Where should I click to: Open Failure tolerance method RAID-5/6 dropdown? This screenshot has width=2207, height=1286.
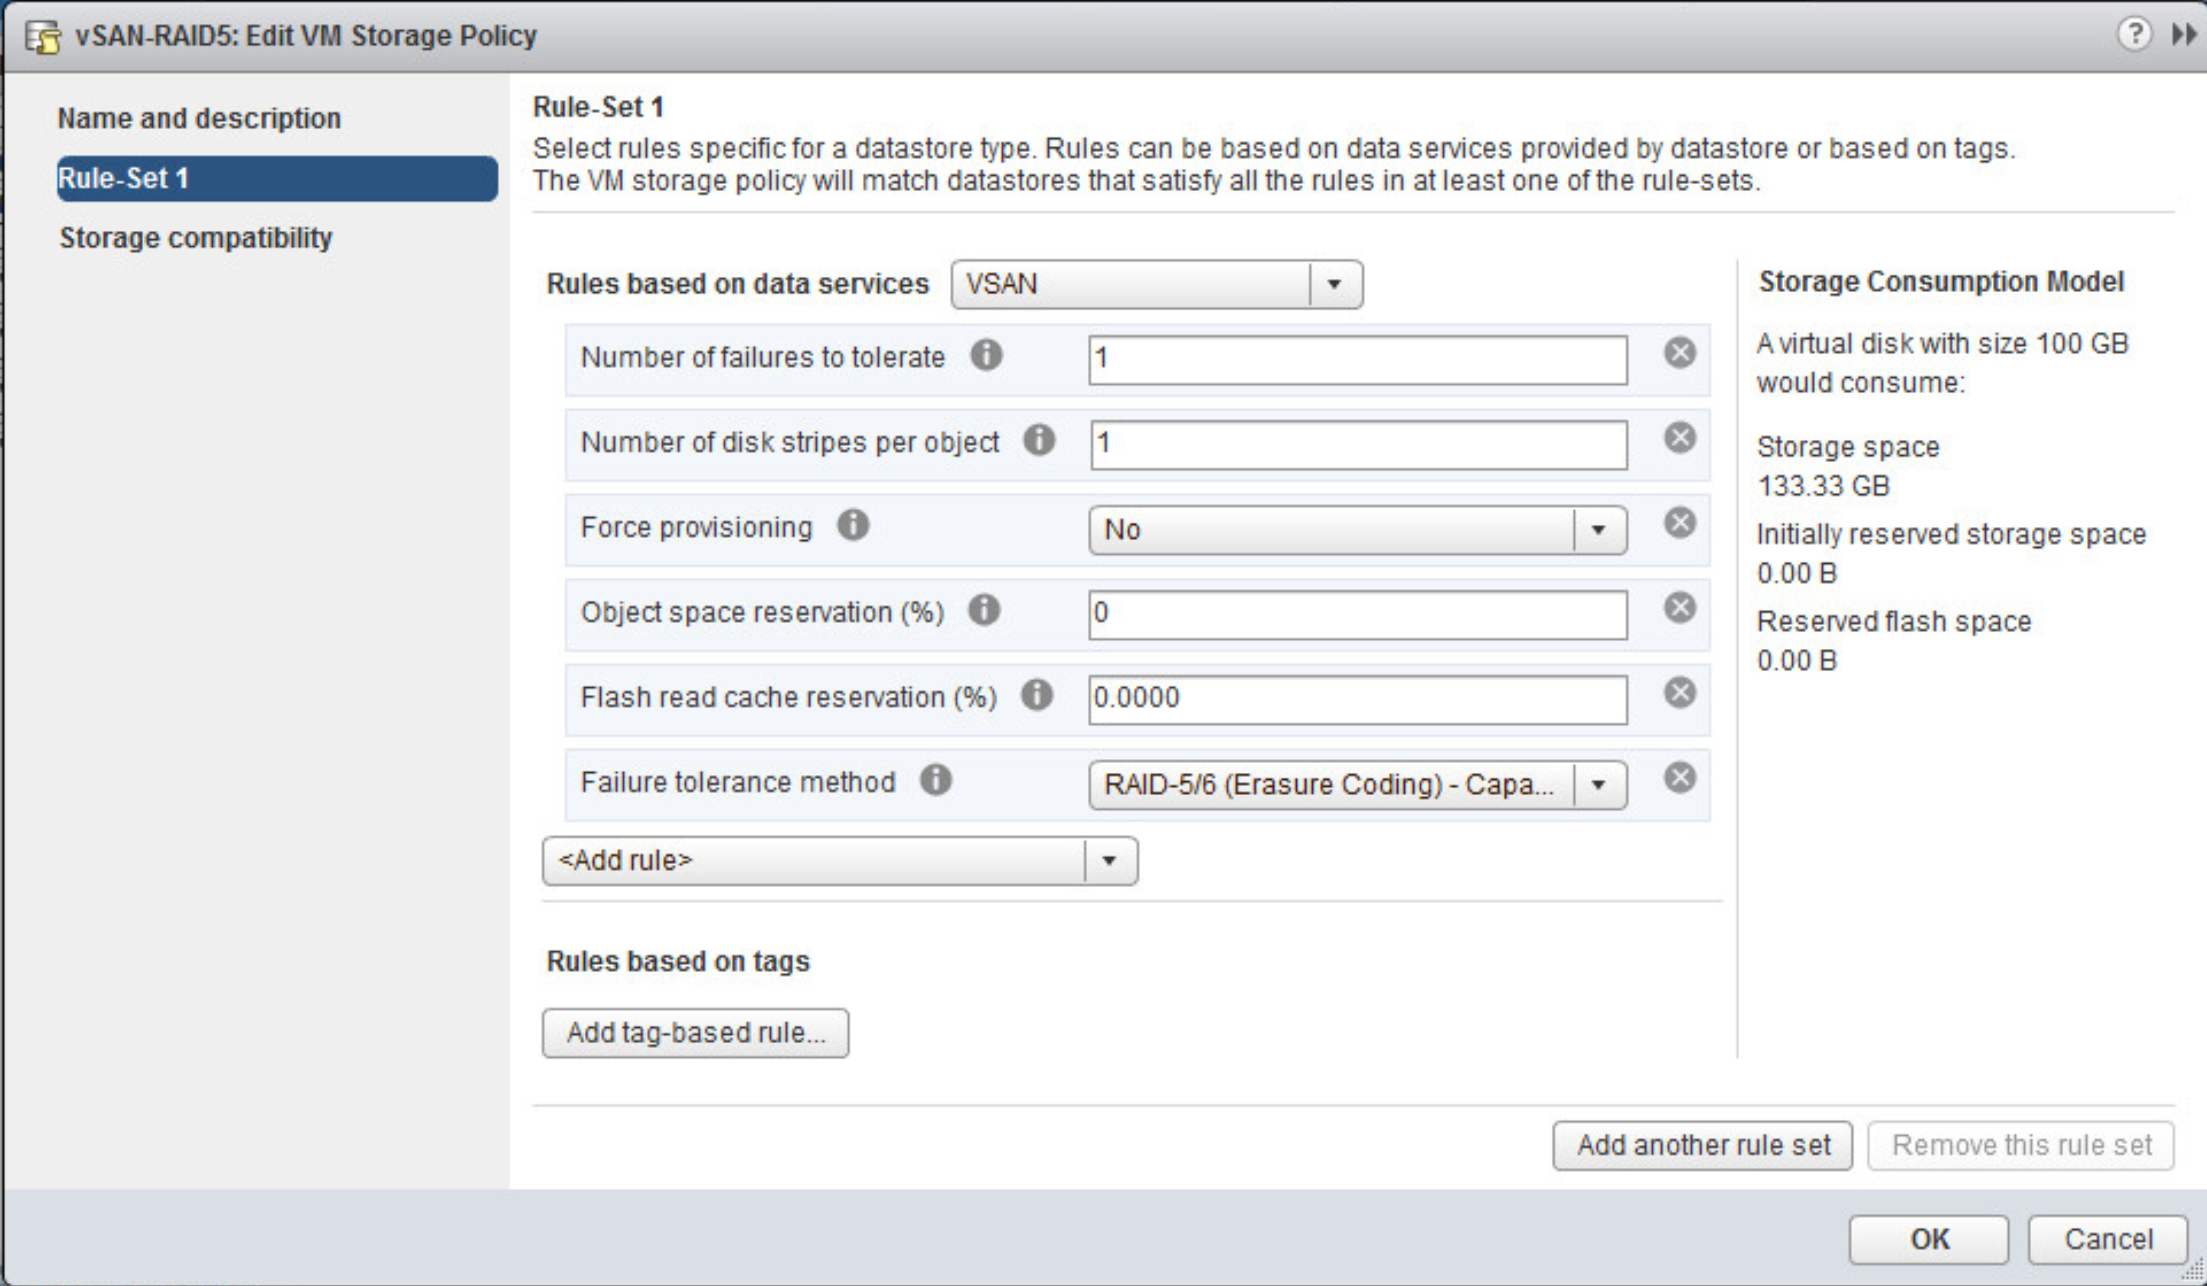[x=1598, y=785]
